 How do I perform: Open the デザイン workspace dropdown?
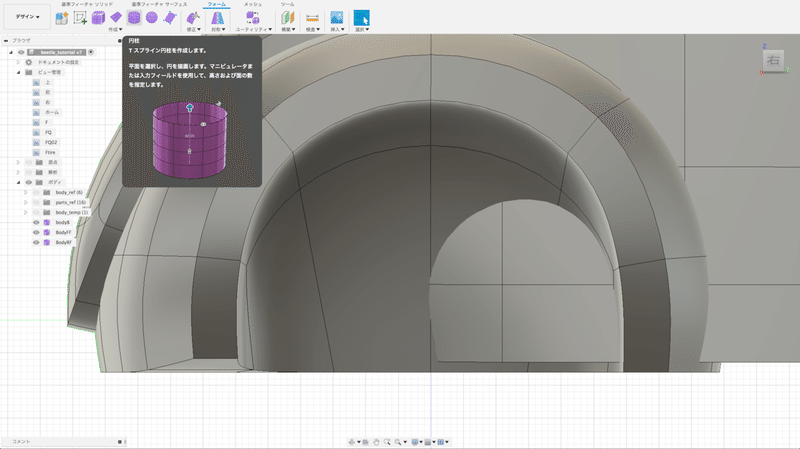(26, 18)
